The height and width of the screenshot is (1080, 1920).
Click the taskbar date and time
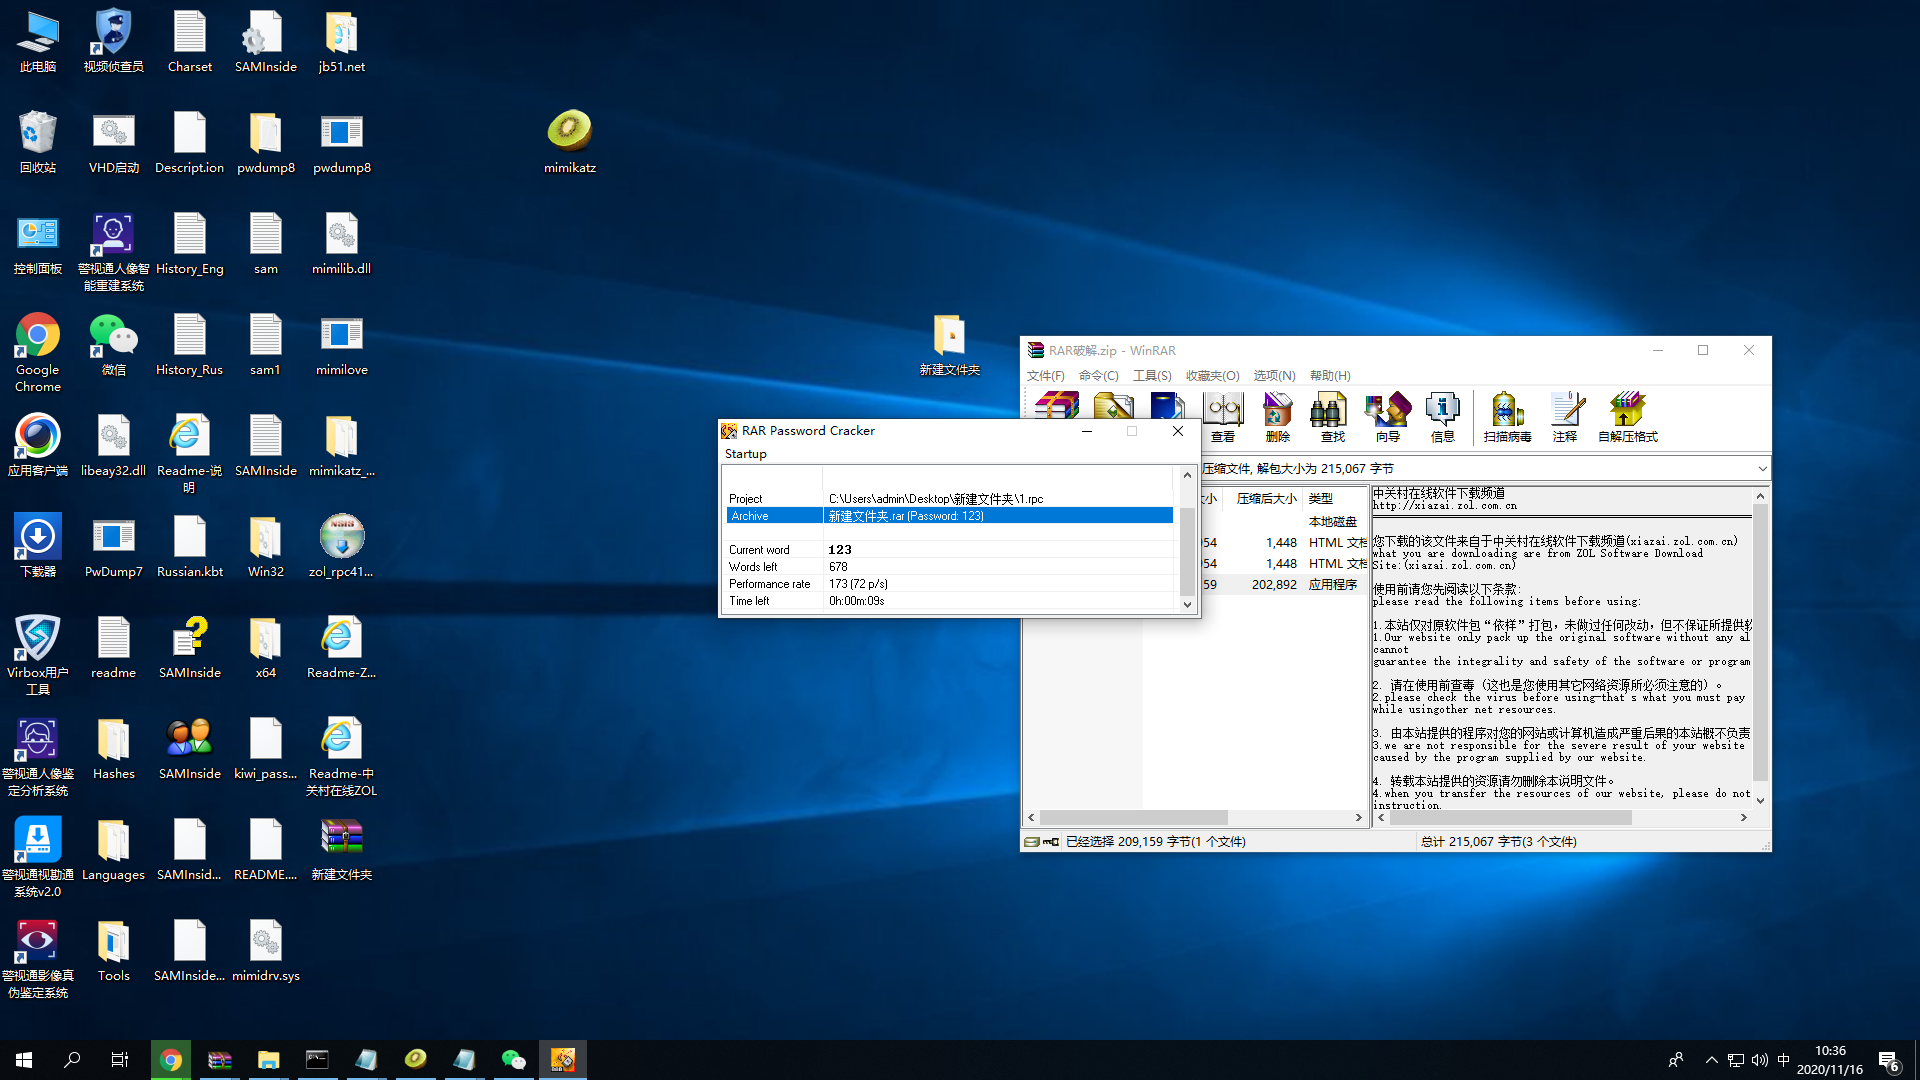(x=1829, y=1060)
